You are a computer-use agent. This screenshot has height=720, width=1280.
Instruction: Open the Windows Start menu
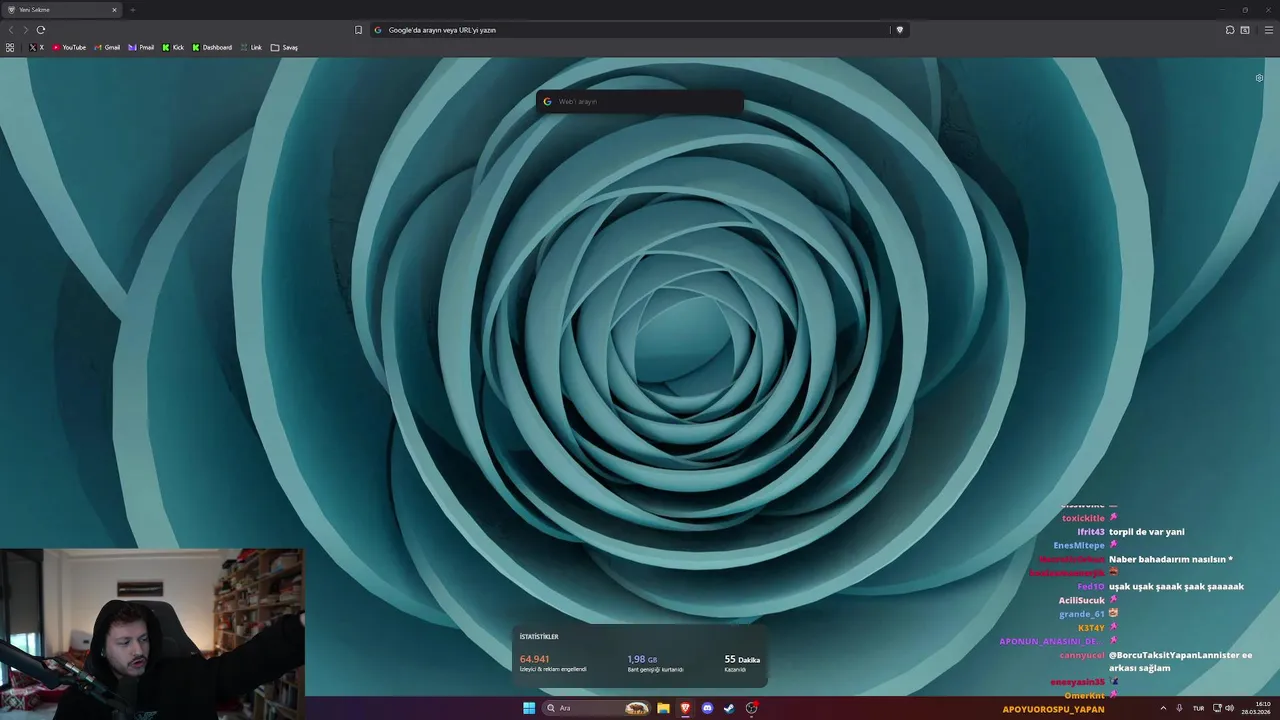[529, 708]
